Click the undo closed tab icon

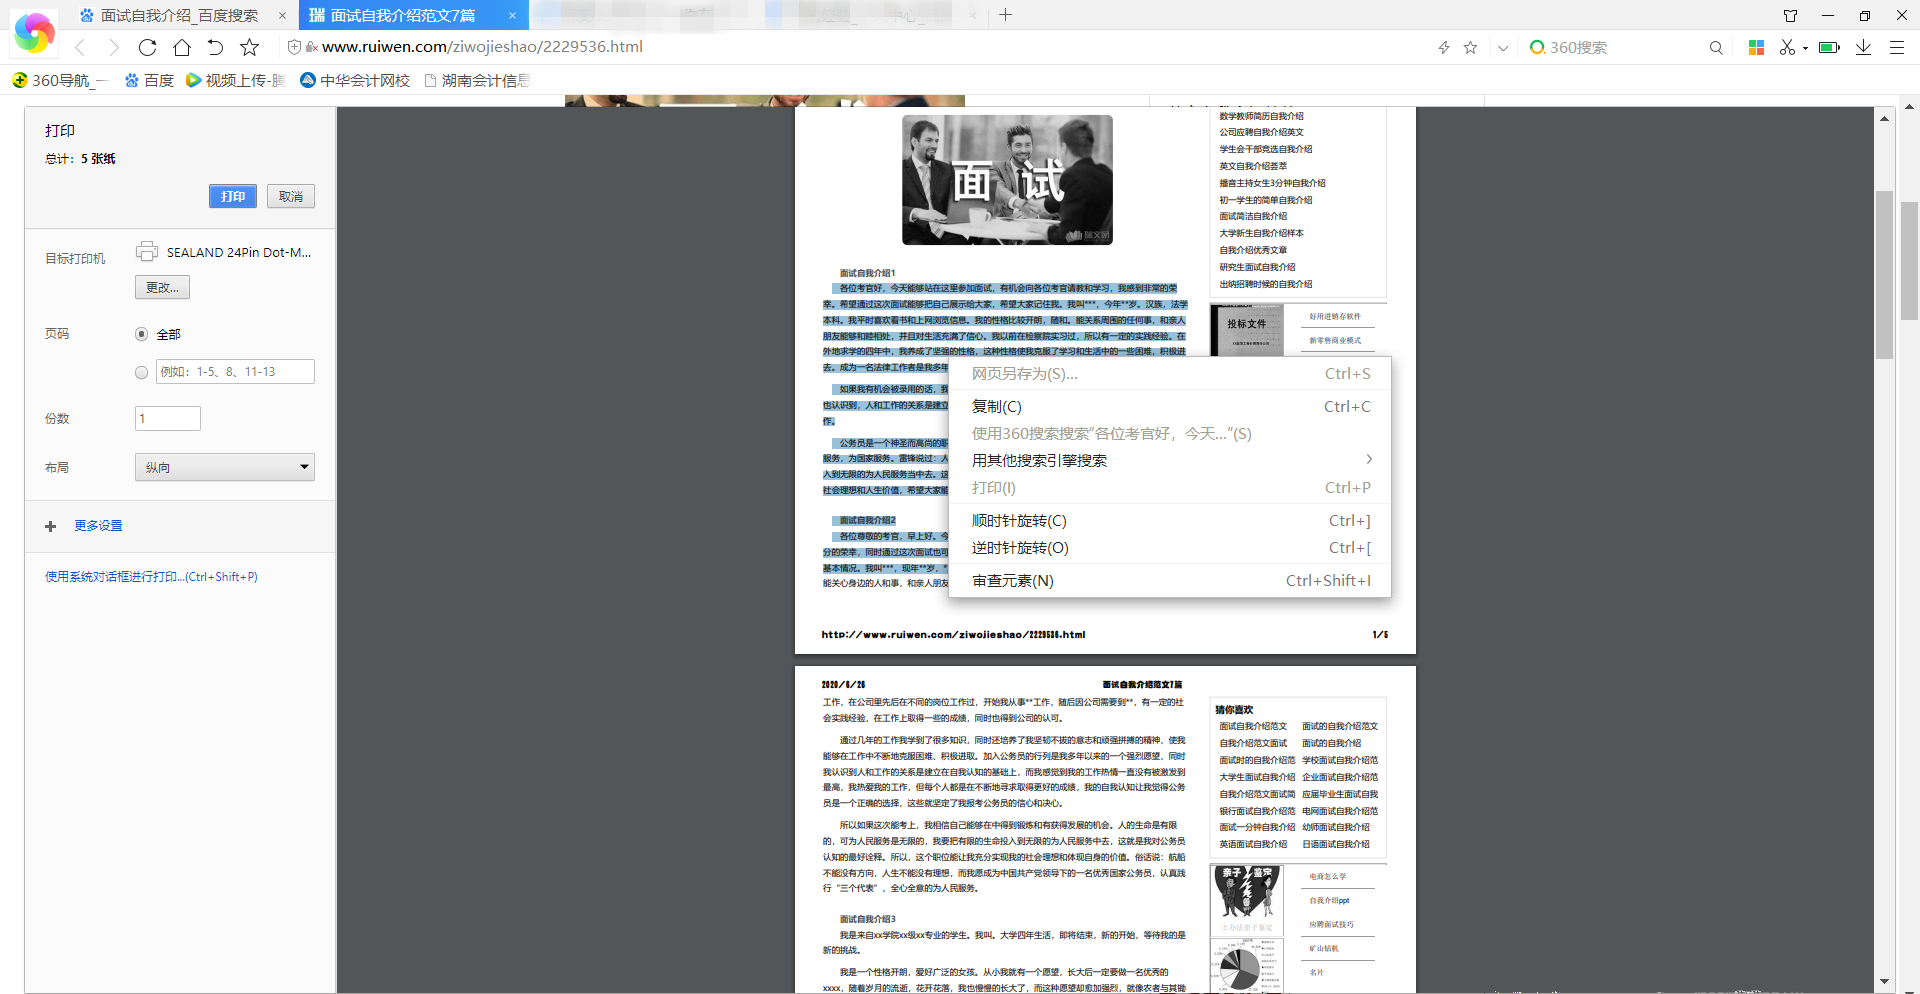215,47
